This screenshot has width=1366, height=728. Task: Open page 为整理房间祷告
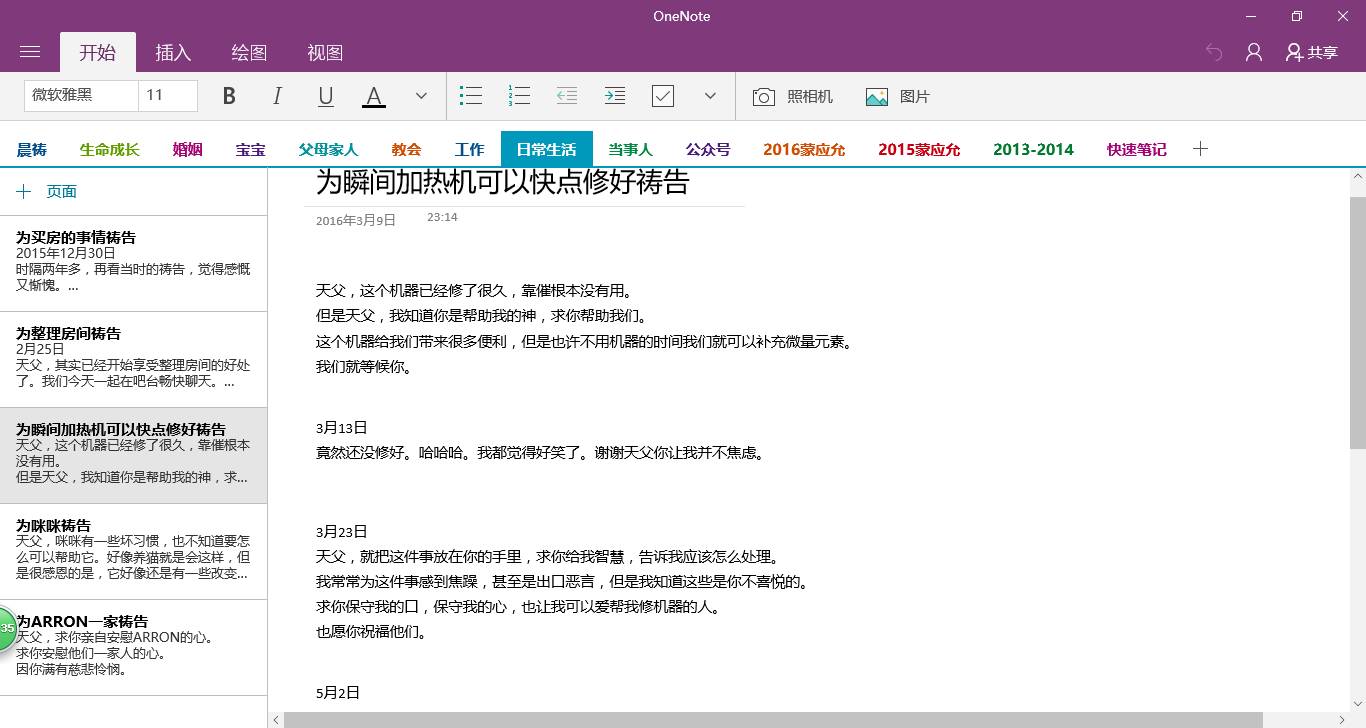pyautogui.click(x=133, y=359)
